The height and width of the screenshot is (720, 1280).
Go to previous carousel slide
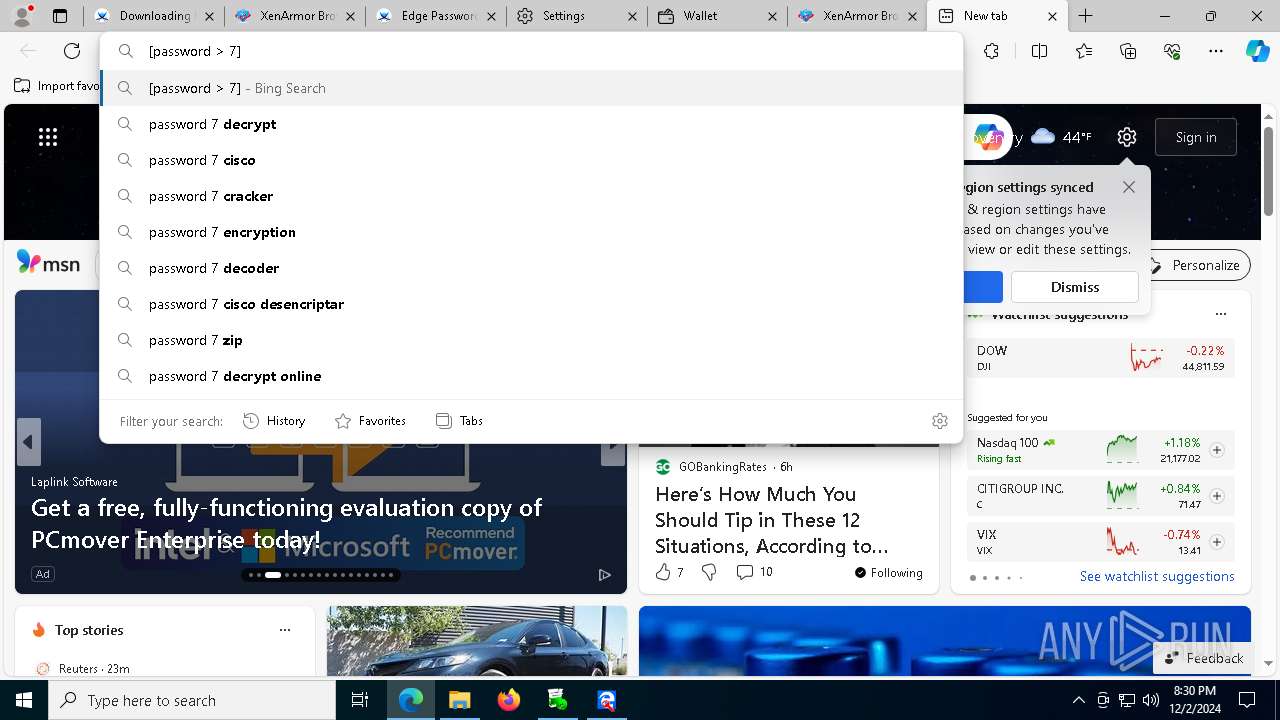coord(28,442)
